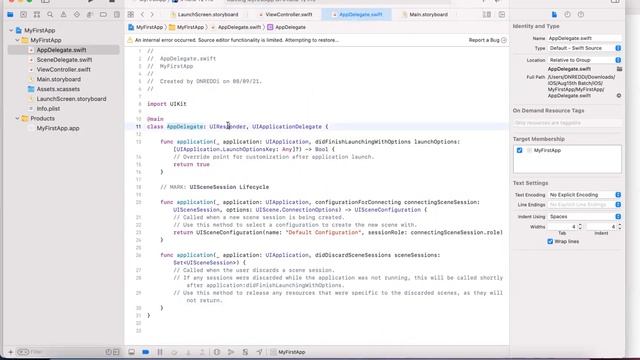The height and width of the screenshot is (360, 640).
Task: Uncheck MyFirstApp target membership
Action: 519,150
